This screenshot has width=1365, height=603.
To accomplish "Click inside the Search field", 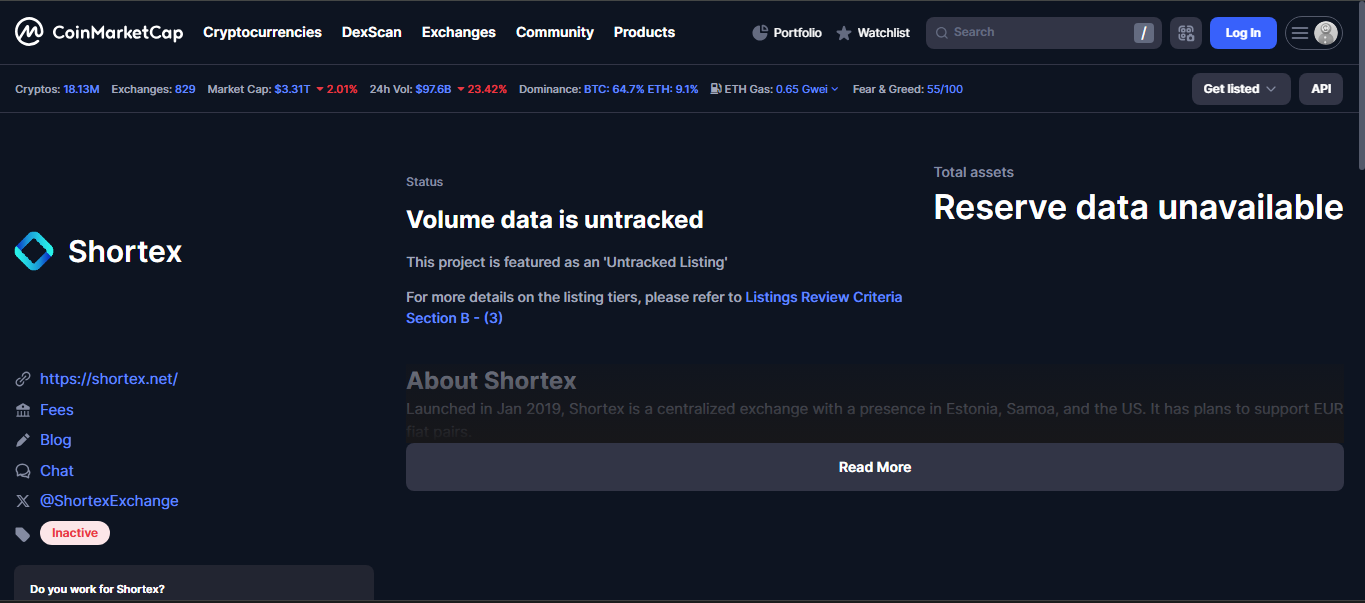I will [1030, 32].
